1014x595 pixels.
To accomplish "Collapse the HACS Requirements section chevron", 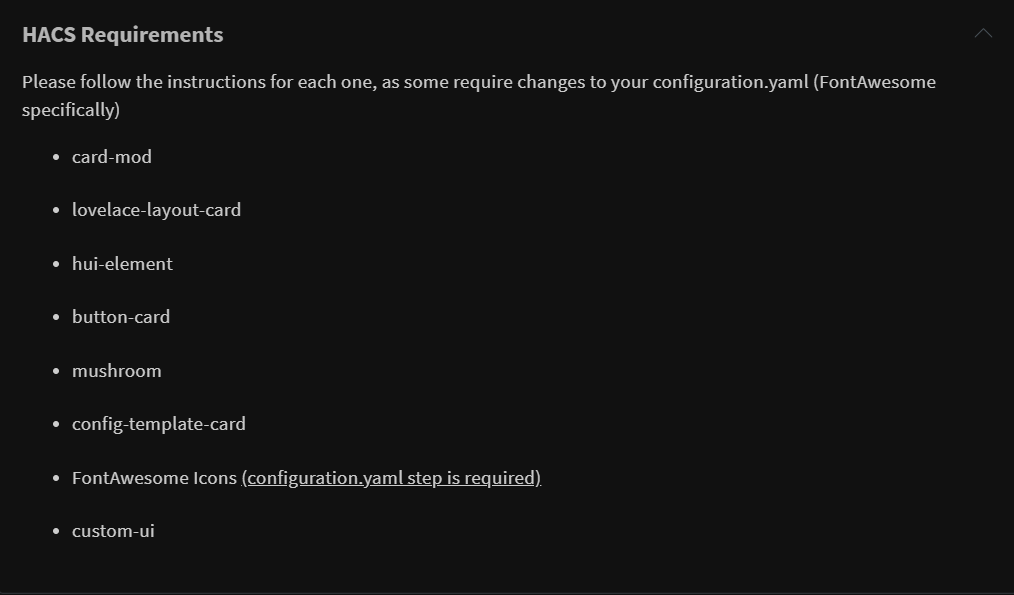I will (983, 34).
